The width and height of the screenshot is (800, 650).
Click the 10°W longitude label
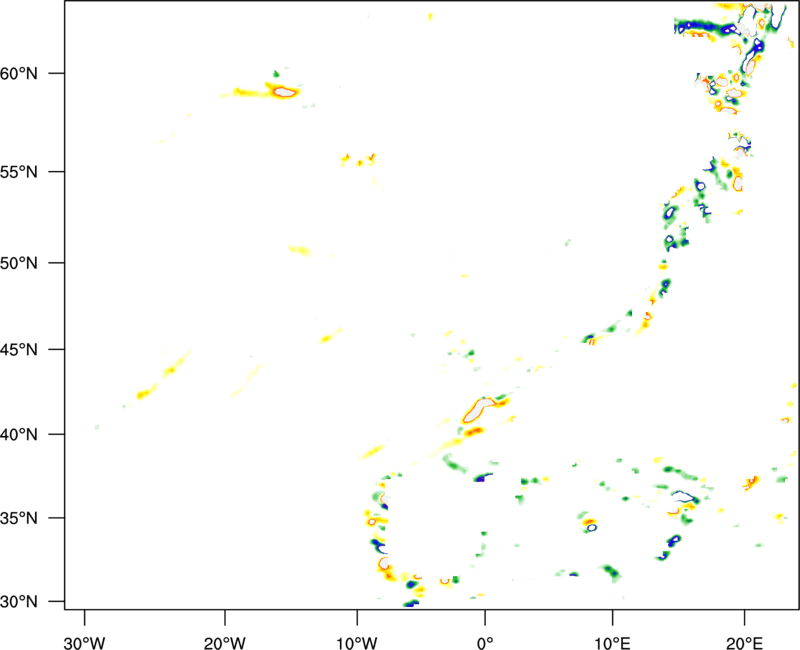point(357,643)
